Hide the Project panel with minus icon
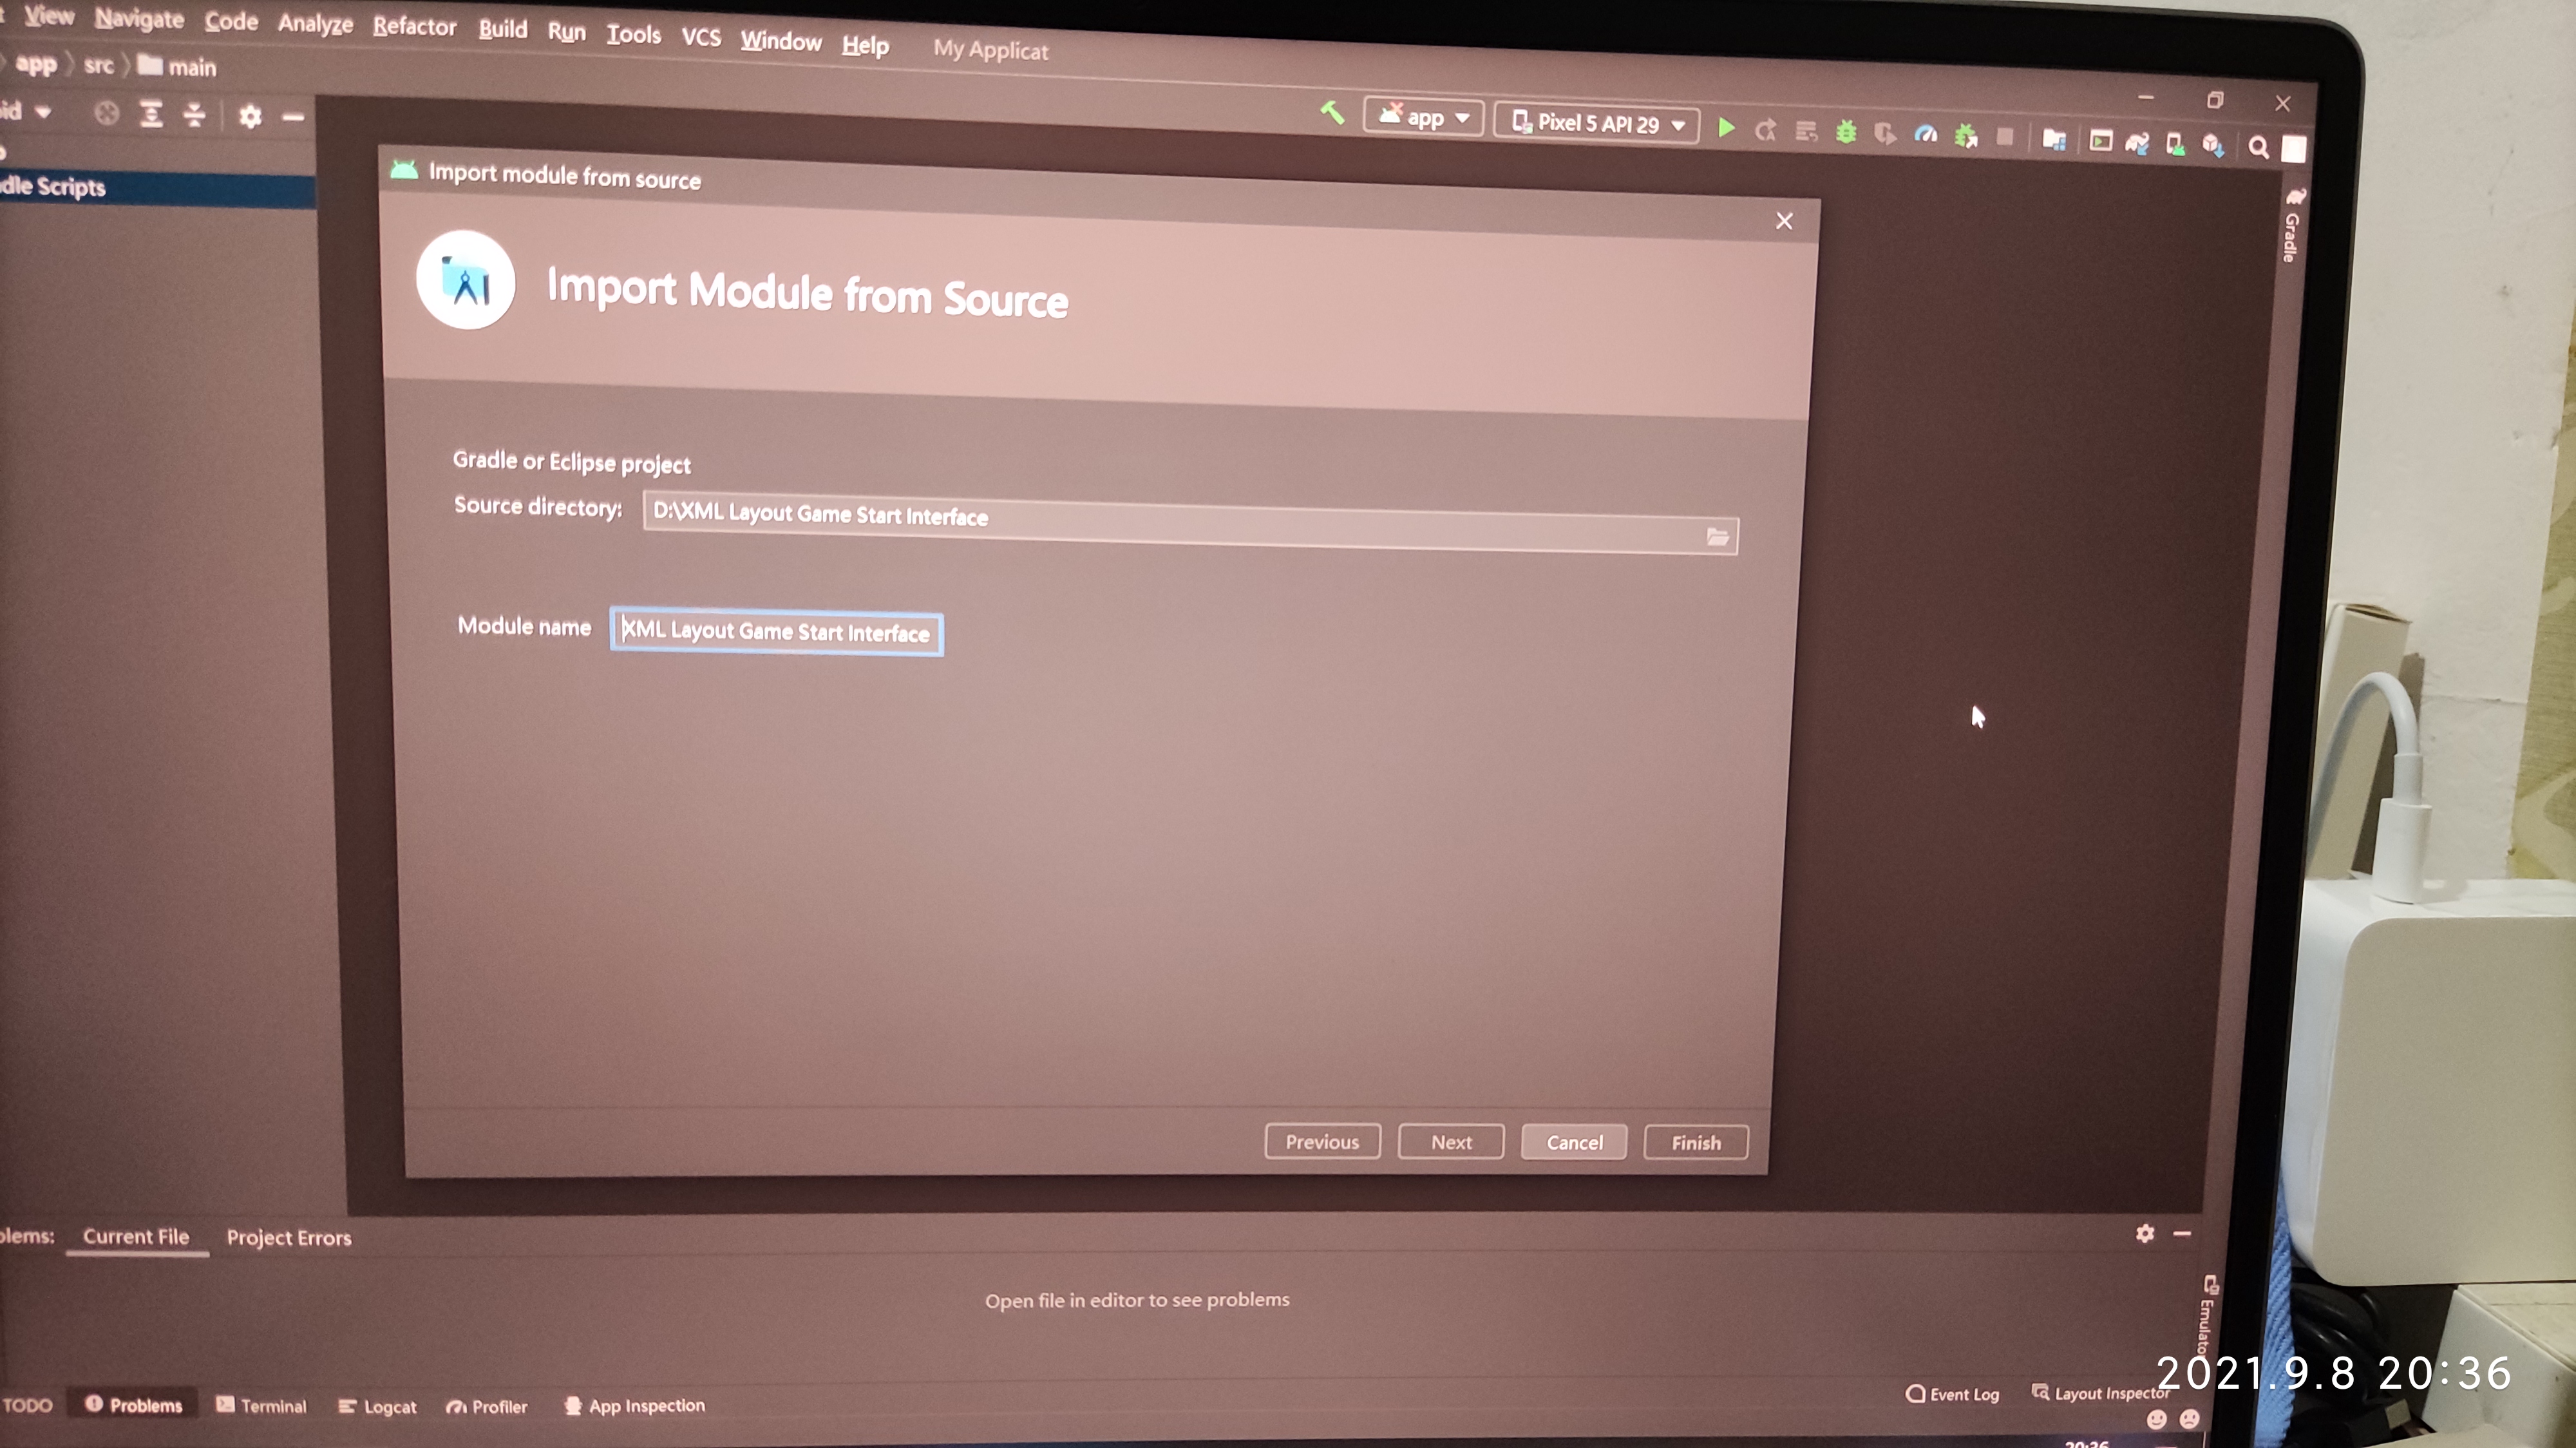Screen dimensions: 2576x1448 tap(292, 118)
